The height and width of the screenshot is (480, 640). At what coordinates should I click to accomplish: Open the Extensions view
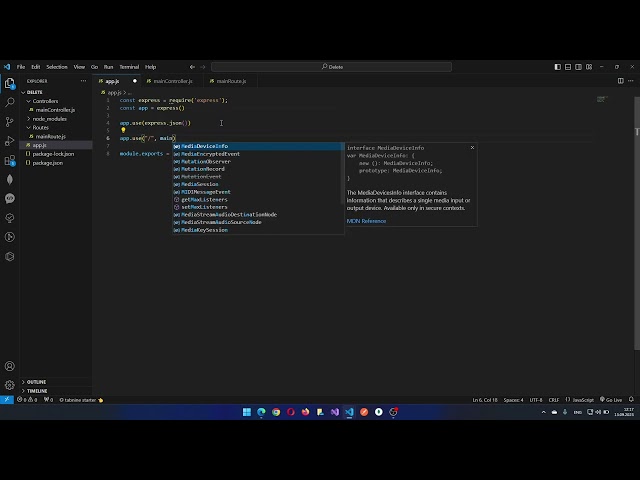coord(10,160)
